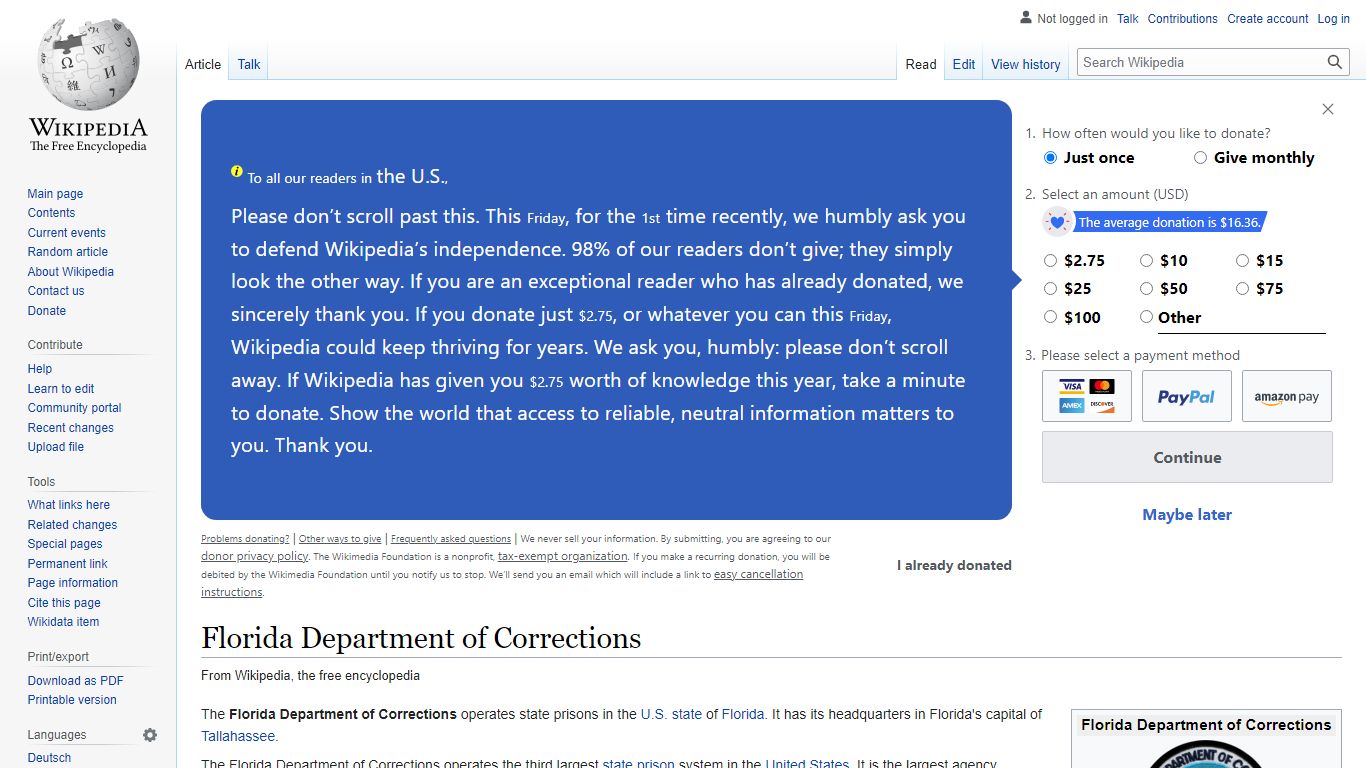
Task: Click the search magnifier icon
Action: pos(1335,62)
